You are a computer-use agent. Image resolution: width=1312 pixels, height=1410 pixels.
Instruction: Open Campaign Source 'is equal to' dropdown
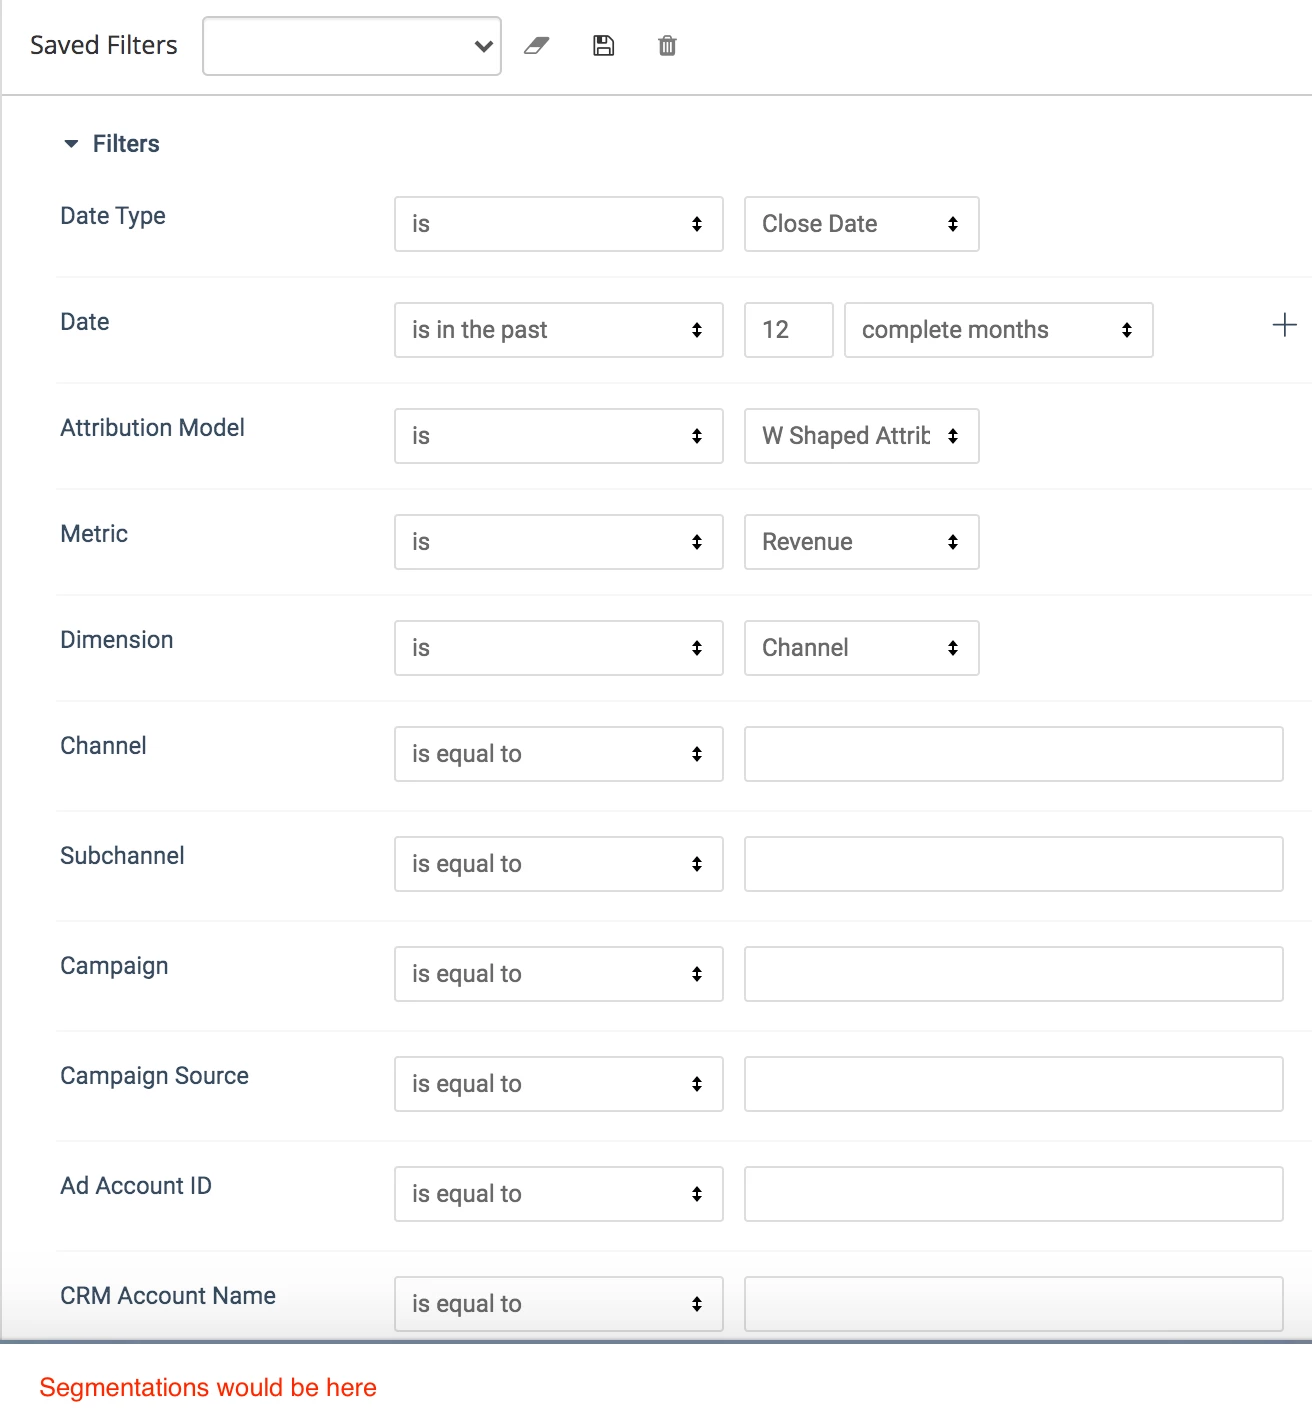(559, 1084)
